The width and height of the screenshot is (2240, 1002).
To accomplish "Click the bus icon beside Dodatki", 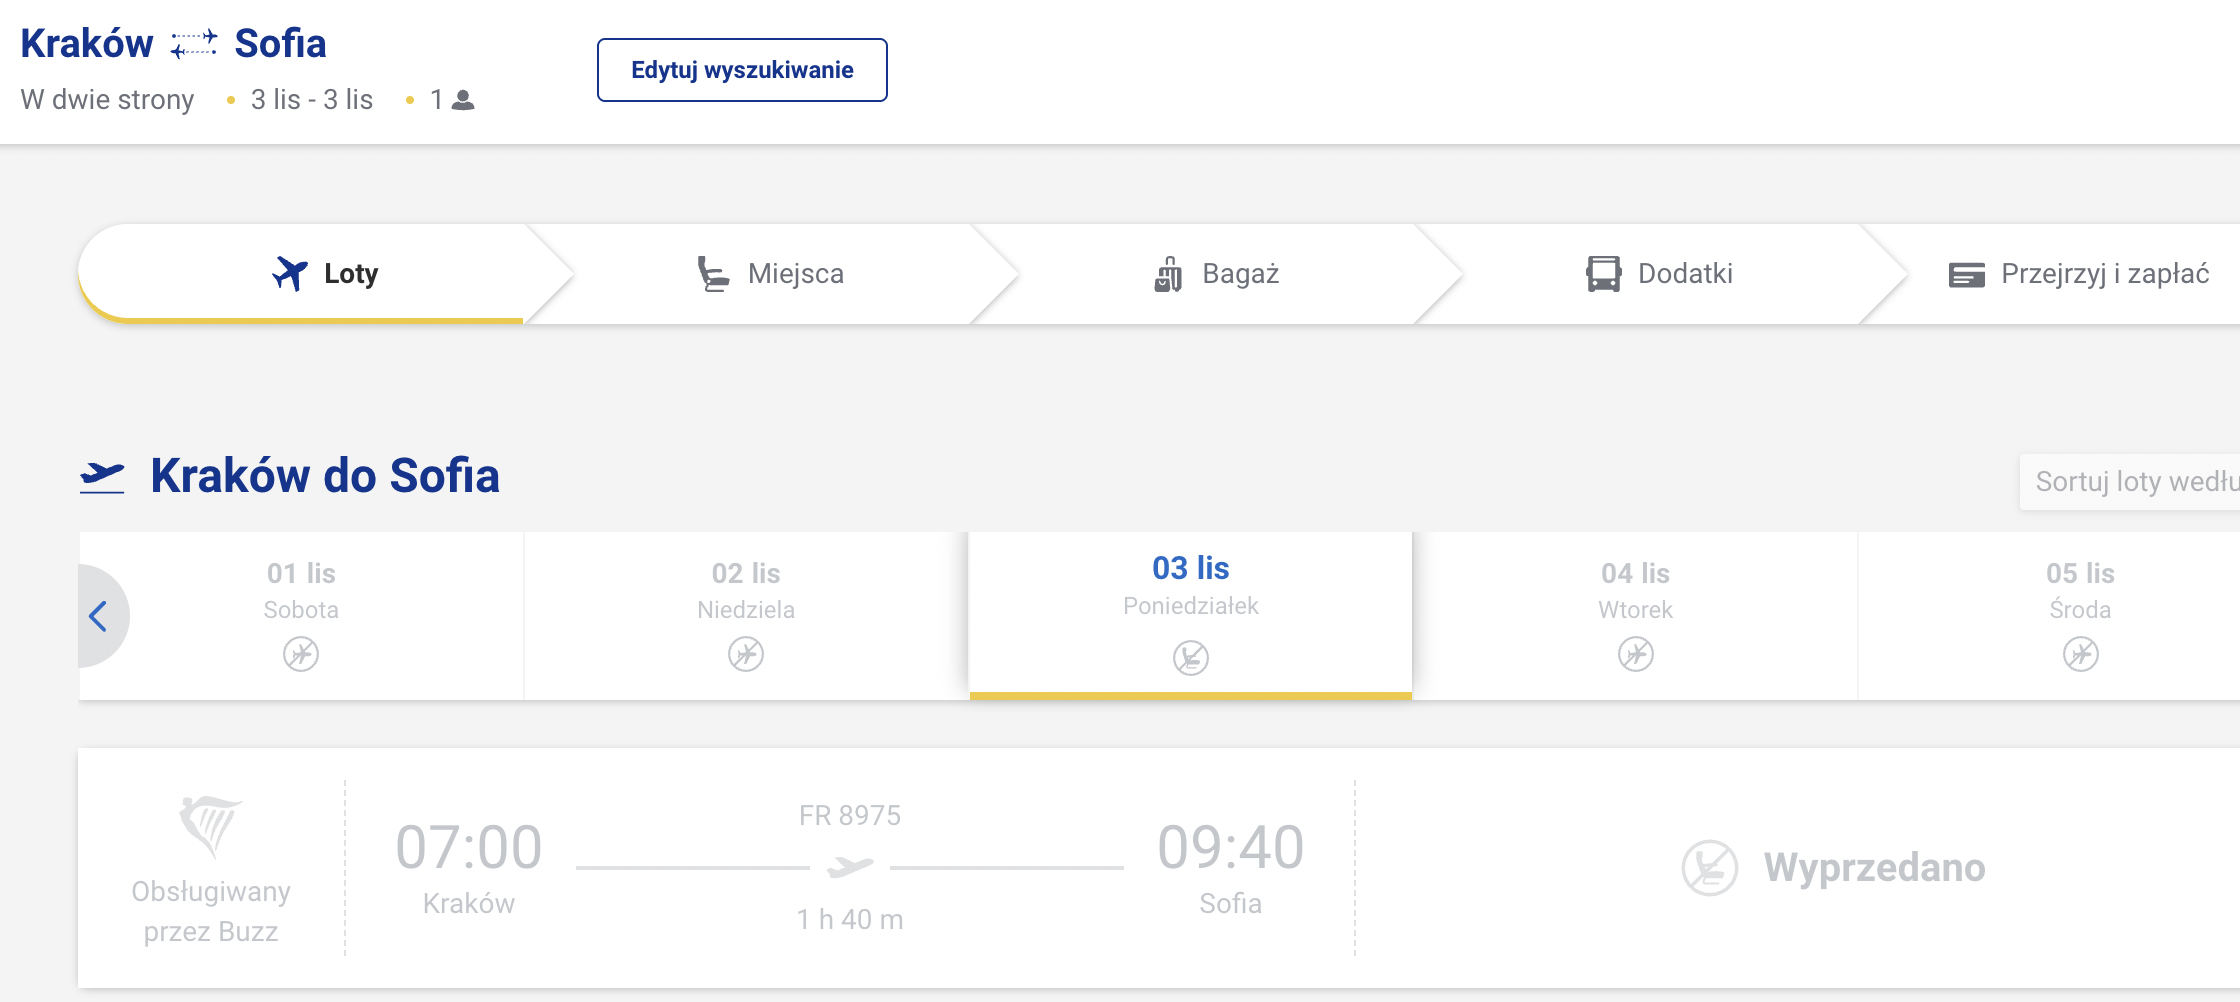I will pos(1604,274).
